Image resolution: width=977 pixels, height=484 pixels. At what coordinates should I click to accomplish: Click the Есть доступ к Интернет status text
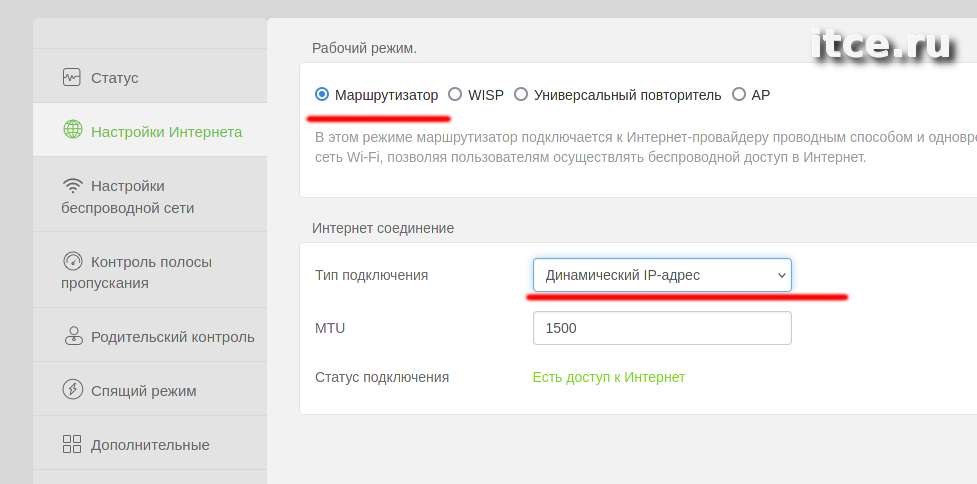click(x=609, y=377)
